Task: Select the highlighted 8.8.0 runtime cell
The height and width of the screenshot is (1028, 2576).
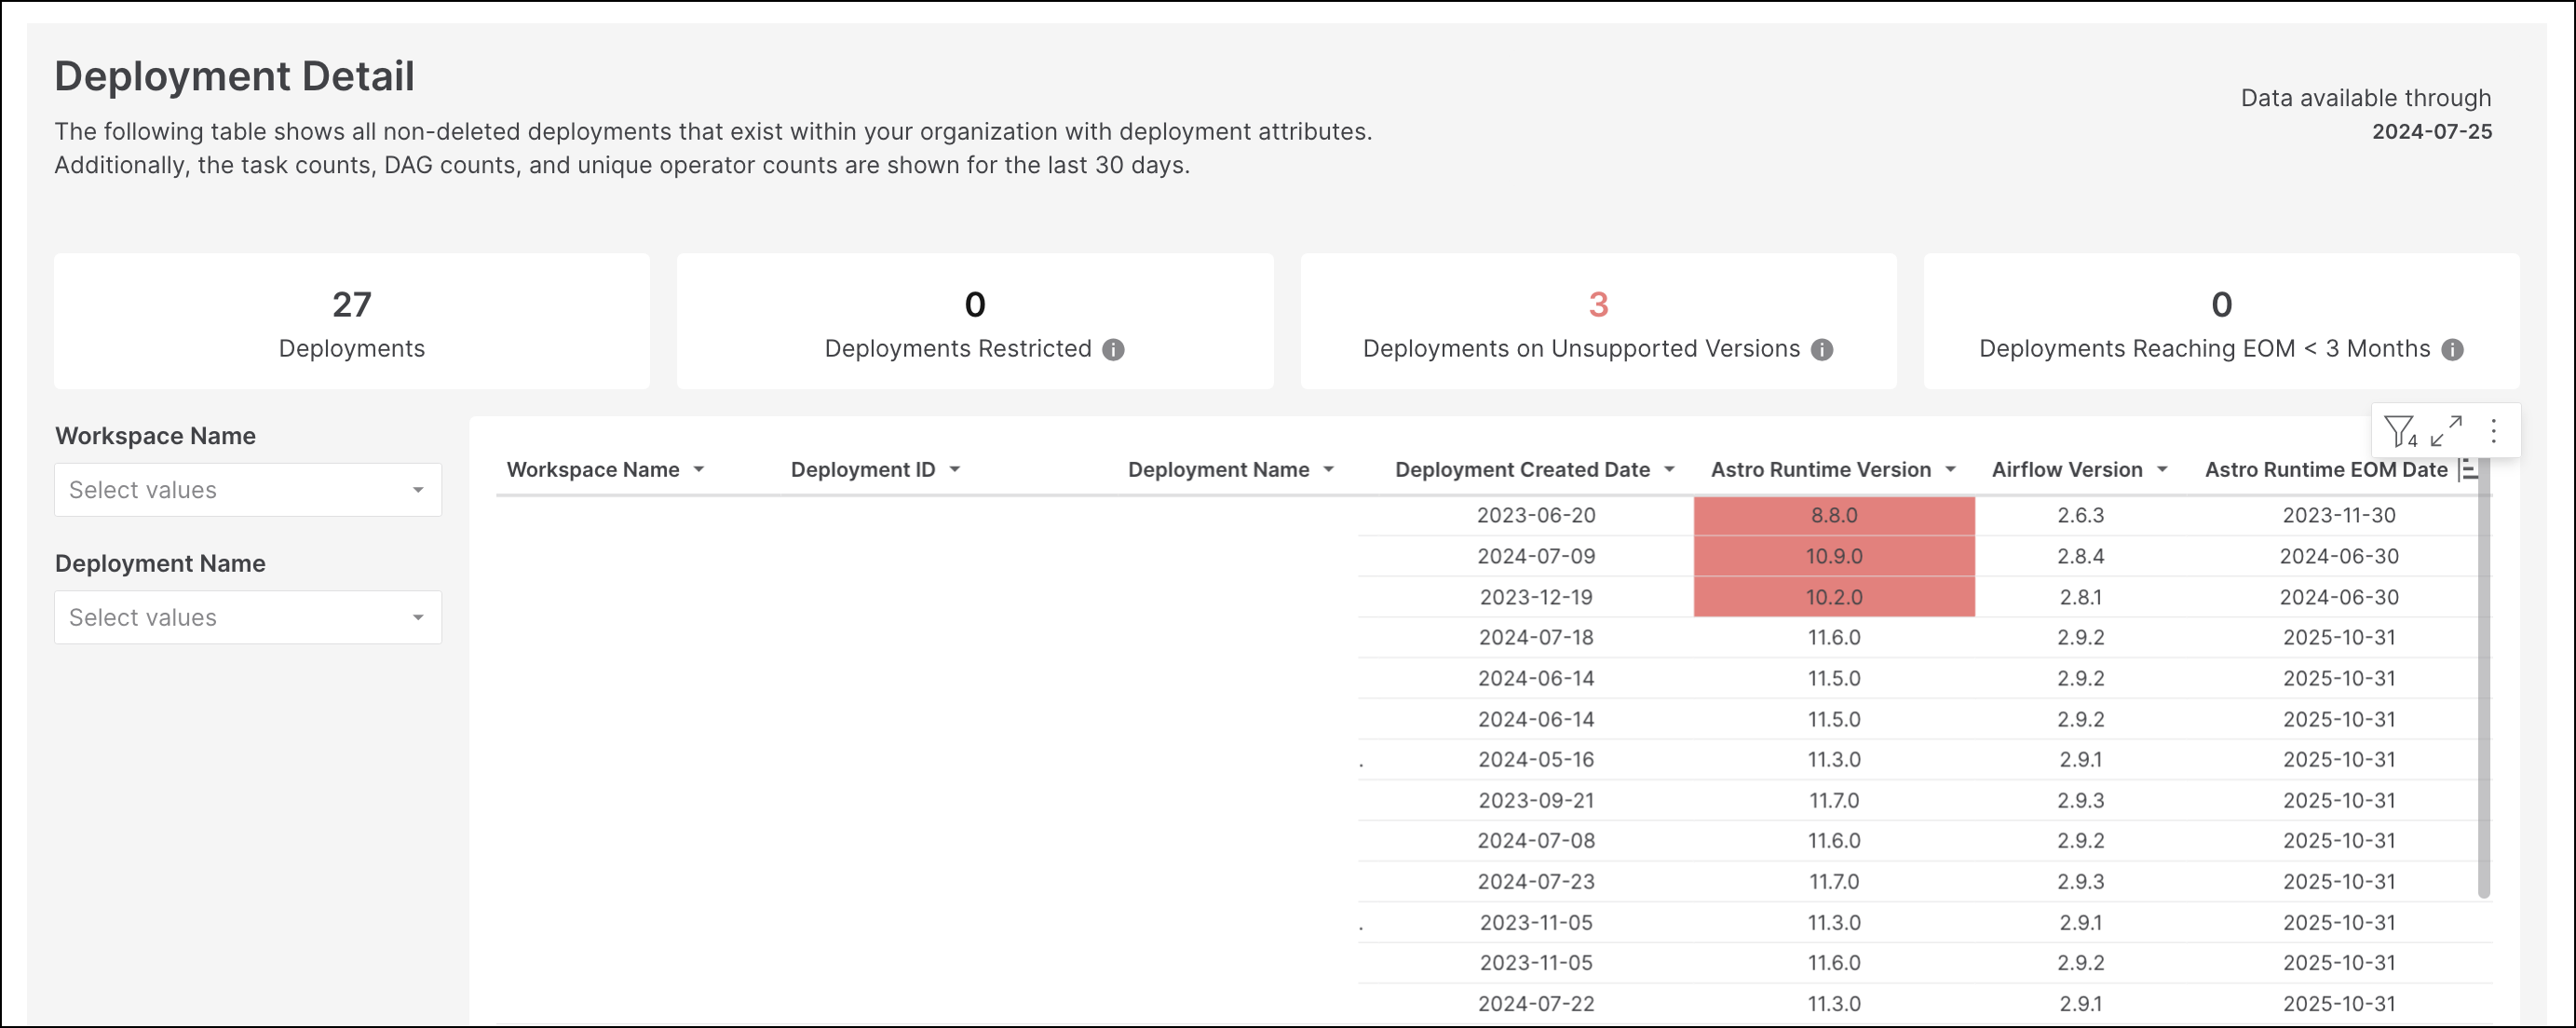Action: point(1833,515)
